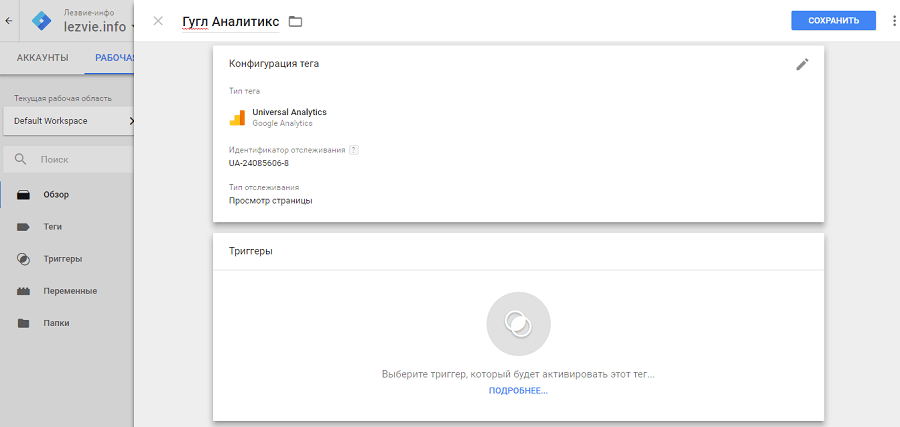This screenshot has width=900, height=427.
Task: Click the Universal Analytics bar-chart icon
Action: pos(237,117)
